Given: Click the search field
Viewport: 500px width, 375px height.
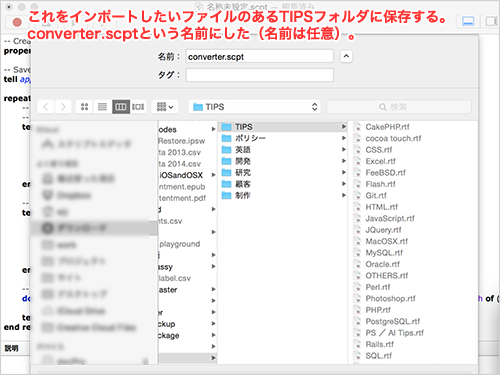Looking at the screenshot, I should pyautogui.click(x=399, y=107).
